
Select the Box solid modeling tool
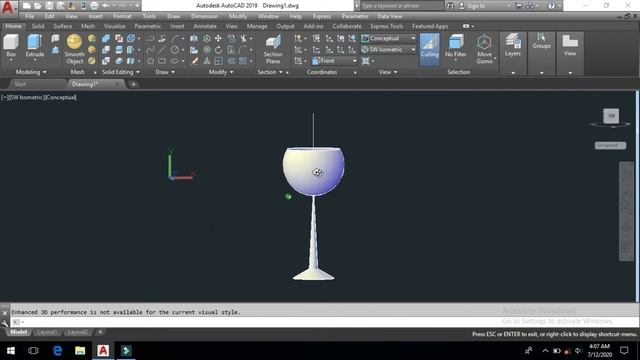pos(11,45)
